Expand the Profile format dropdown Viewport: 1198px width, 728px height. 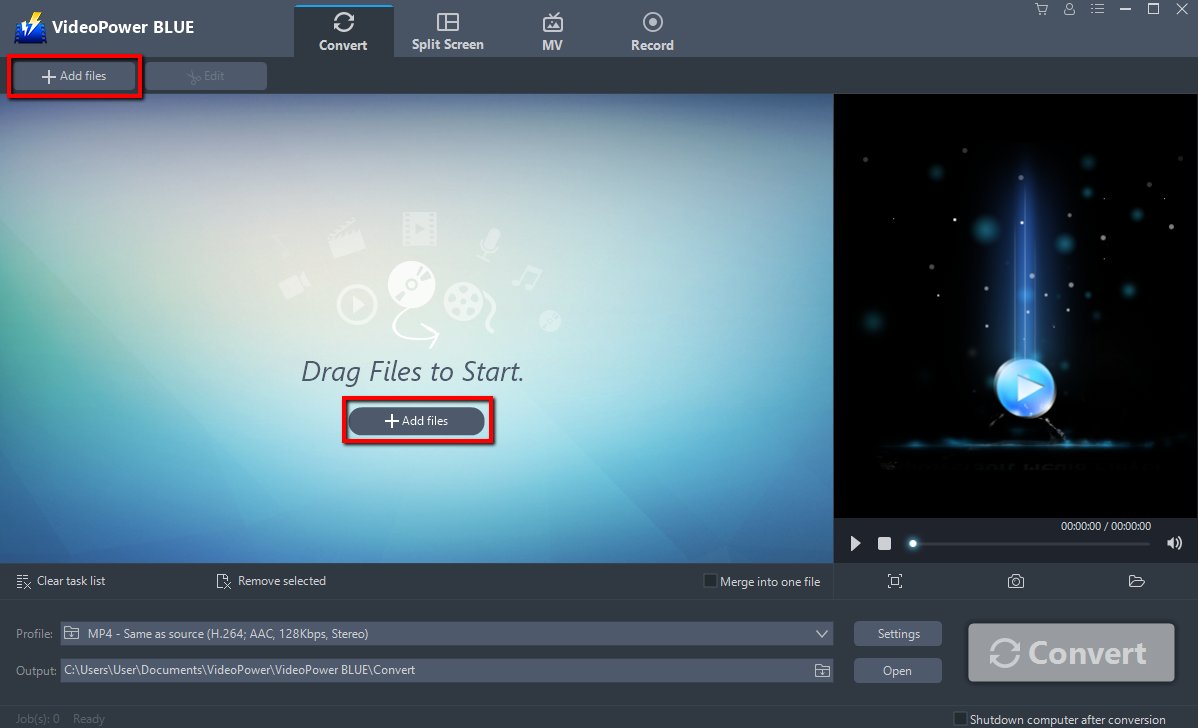click(x=822, y=633)
